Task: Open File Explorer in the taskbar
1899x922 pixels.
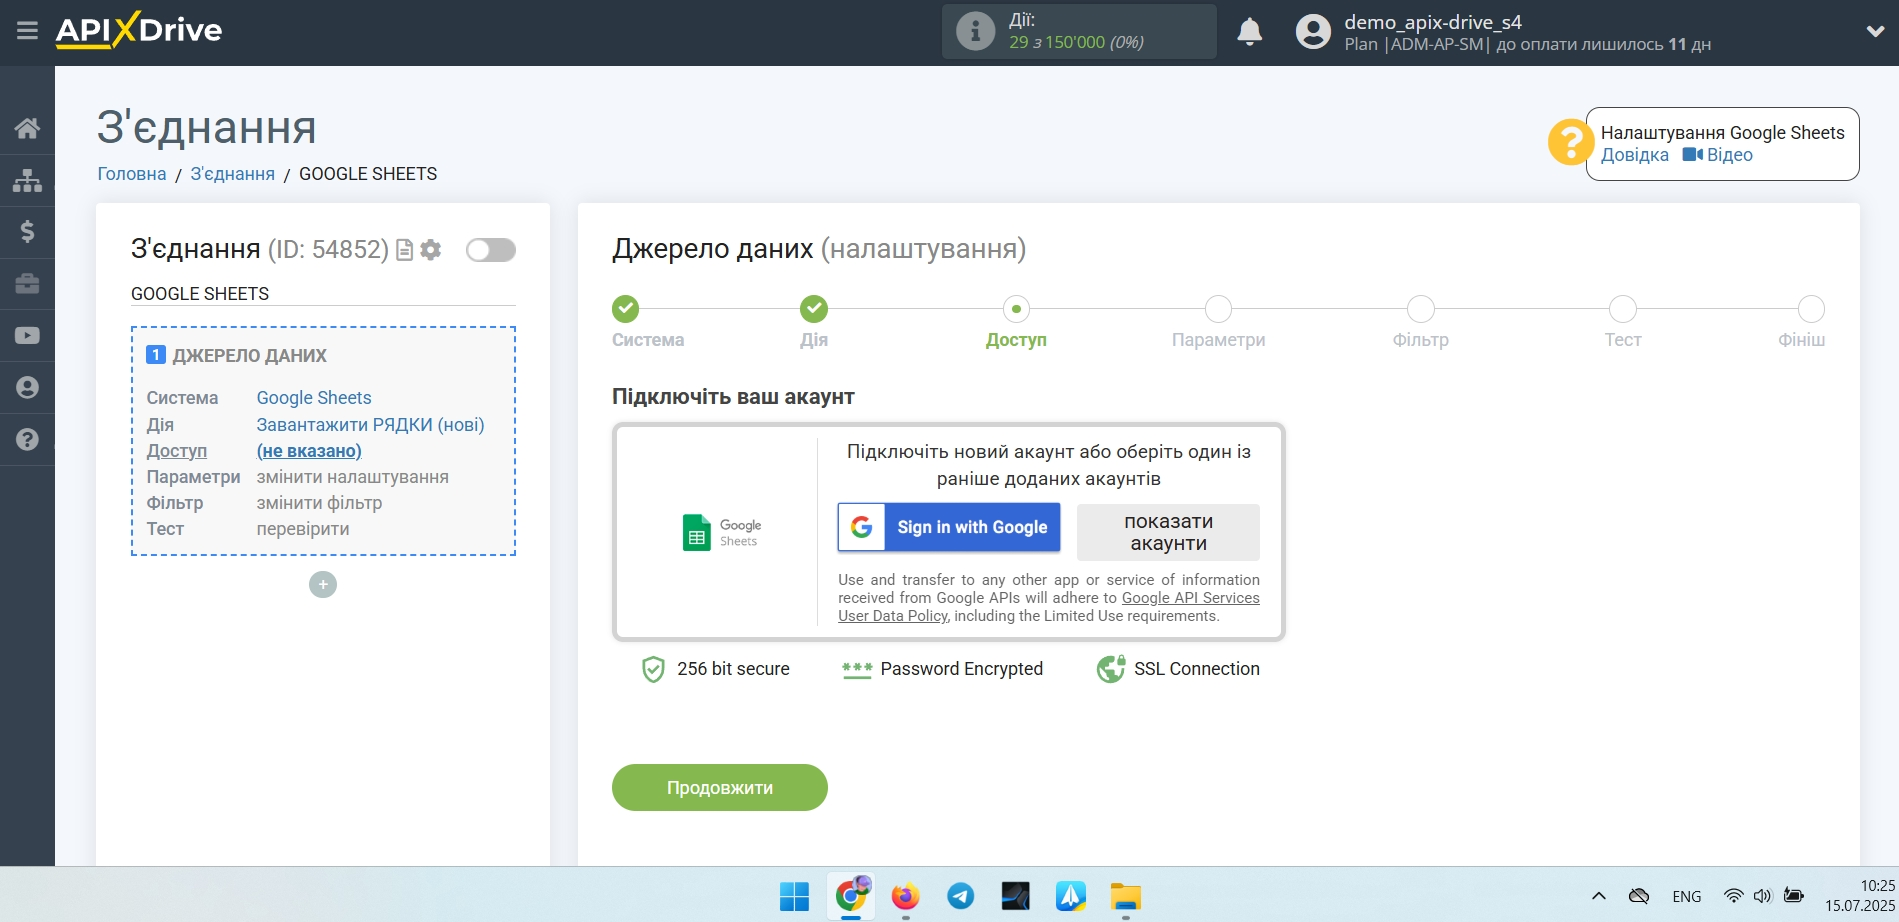Action: click(1126, 896)
